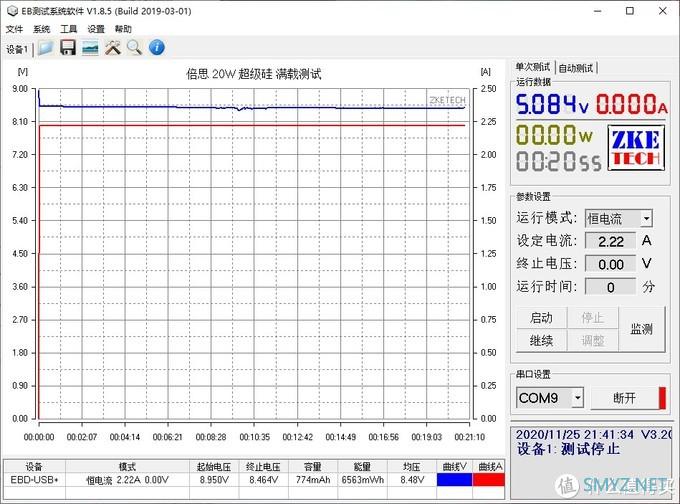Viewport: 680px width, 504px height.
Task: Click the ZKE TECH logo
Action: point(636,147)
